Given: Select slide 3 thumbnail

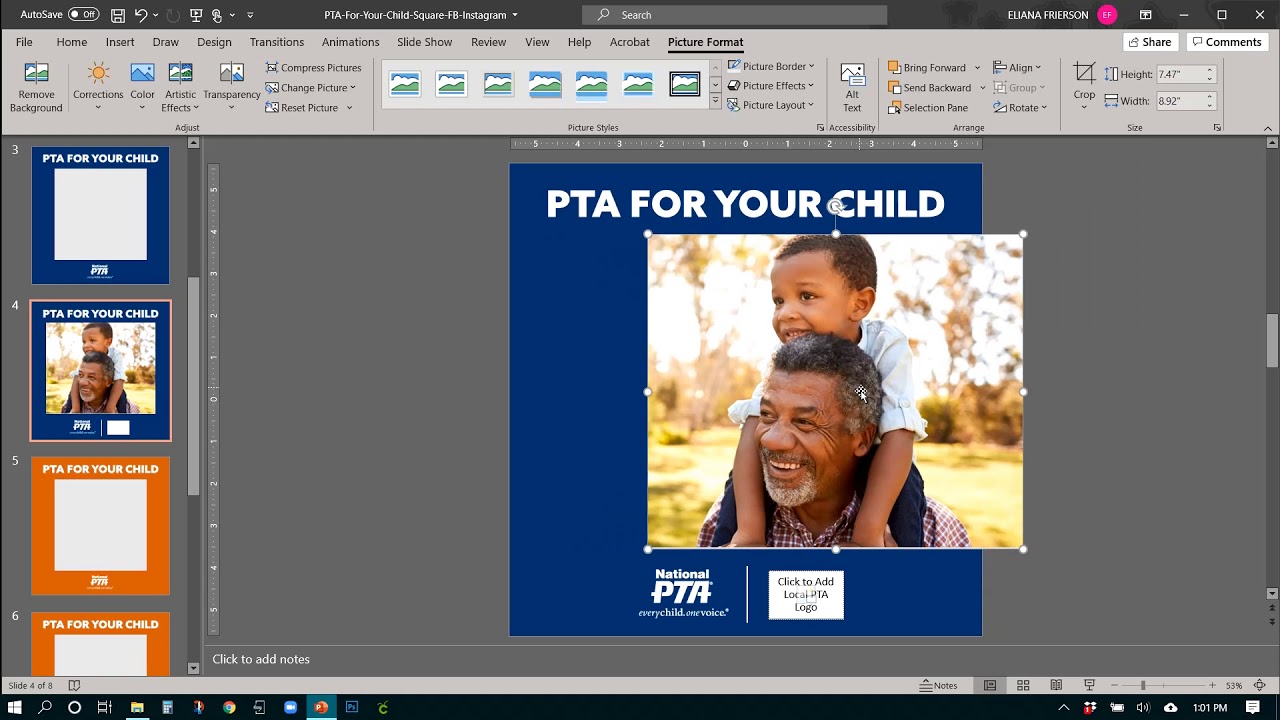Looking at the screenshot, I should point(100,215).
